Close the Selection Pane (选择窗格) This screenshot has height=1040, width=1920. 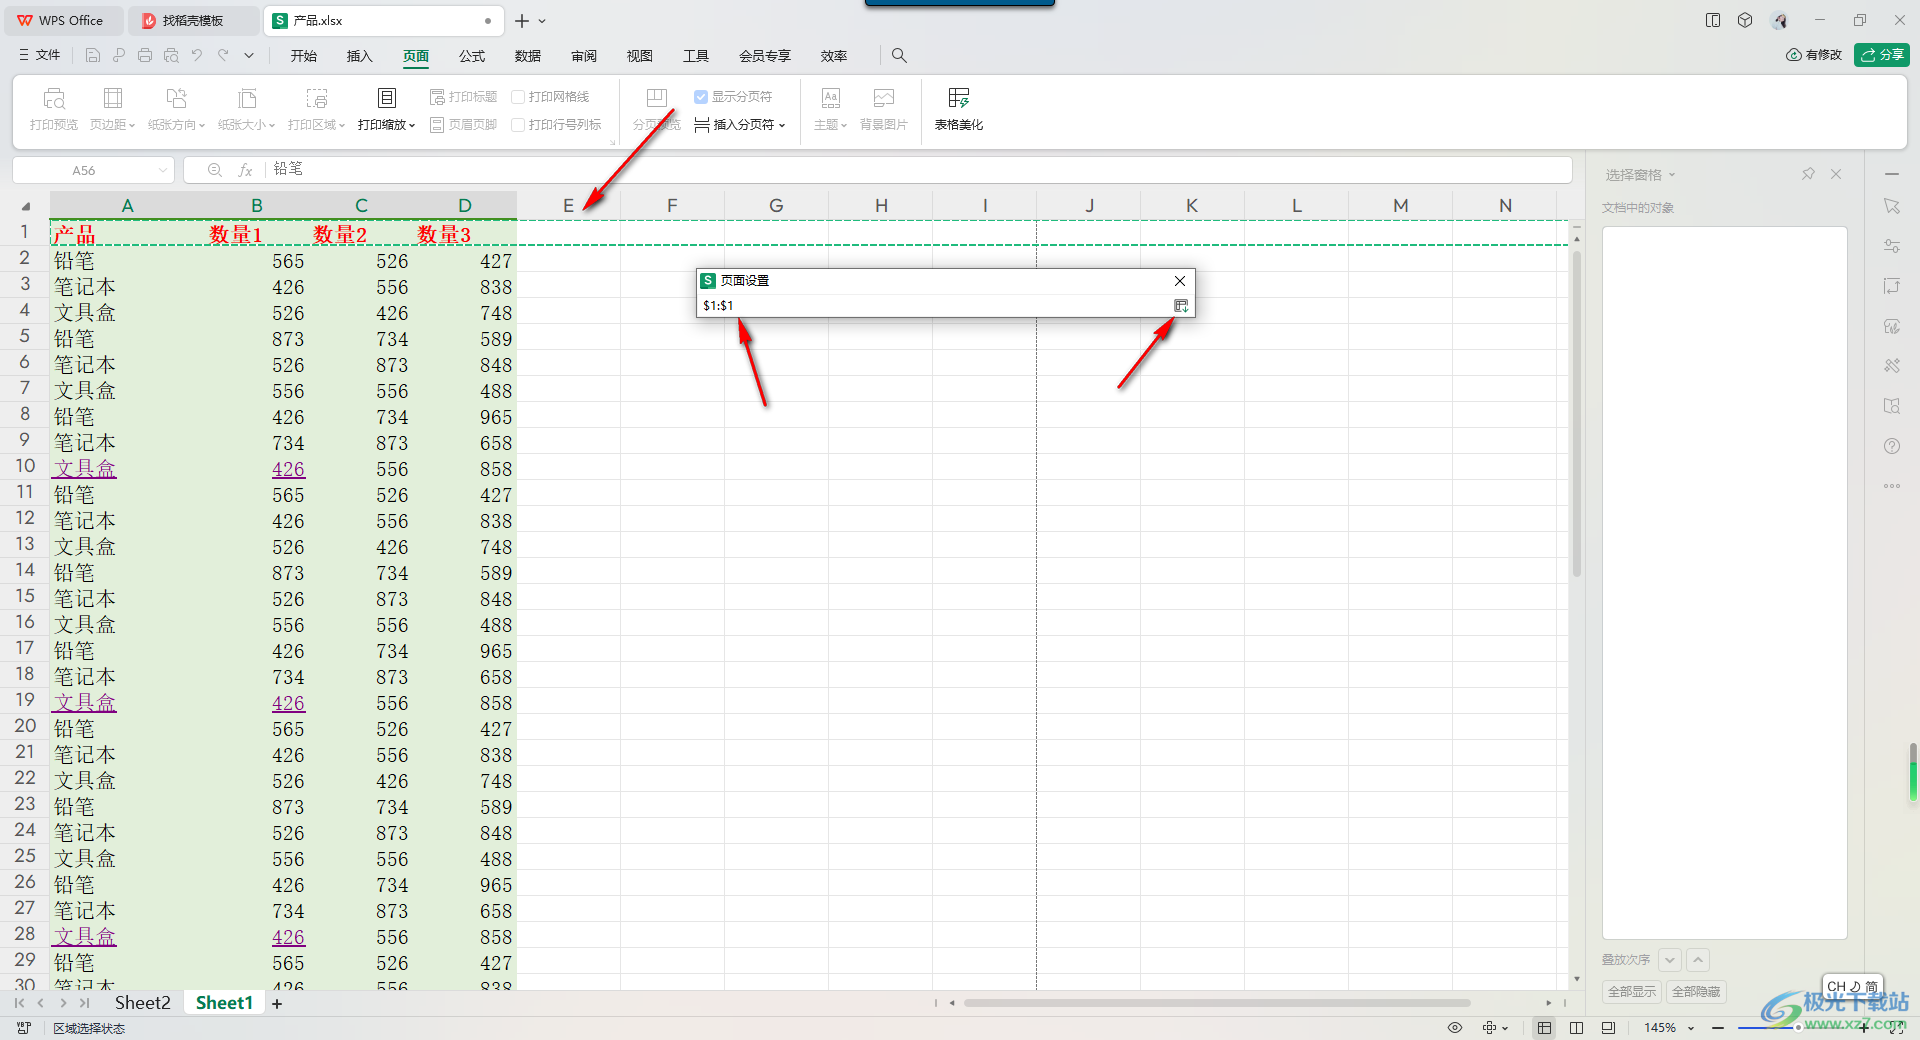1836,174
